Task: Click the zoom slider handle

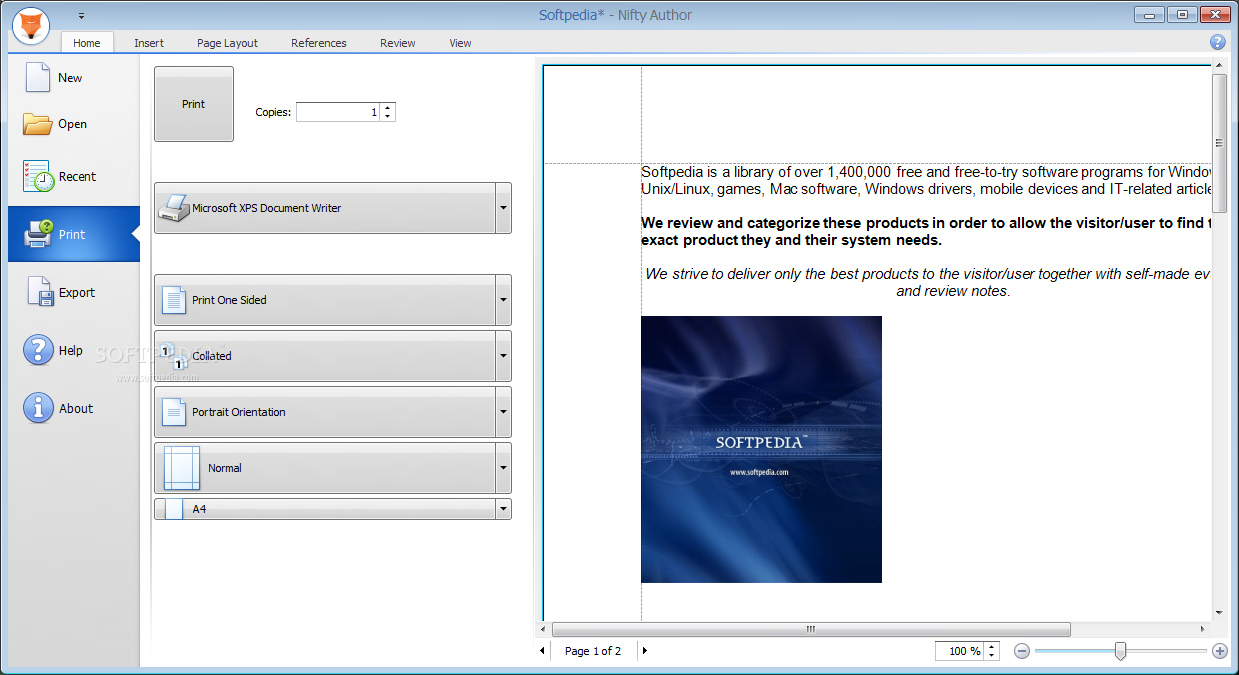Action: coord(1120,651)
